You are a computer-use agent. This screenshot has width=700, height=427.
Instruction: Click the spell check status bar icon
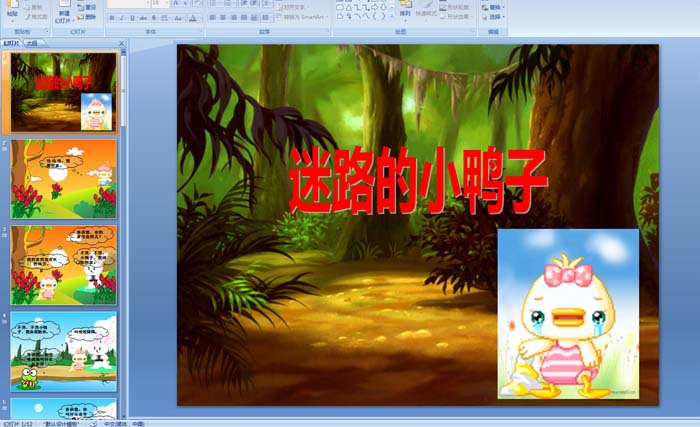[x=93, y=423]
